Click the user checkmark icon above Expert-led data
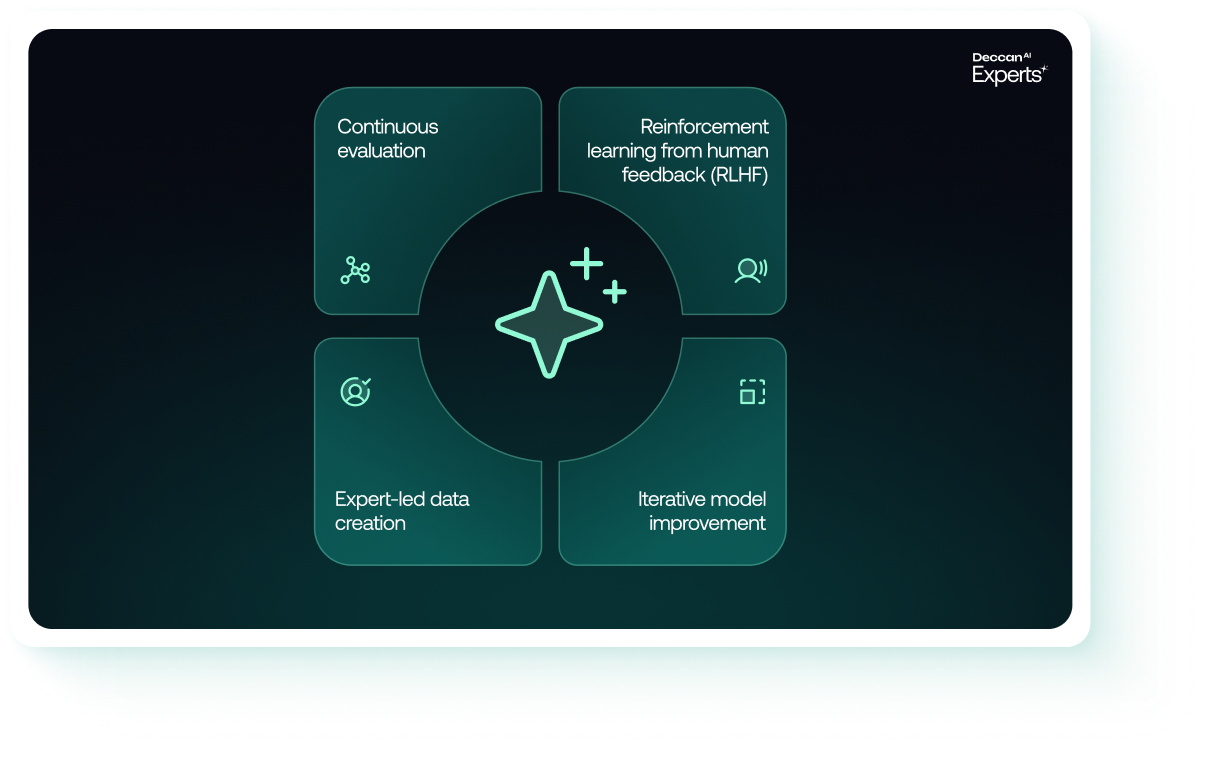 click(x=355, y=391)
